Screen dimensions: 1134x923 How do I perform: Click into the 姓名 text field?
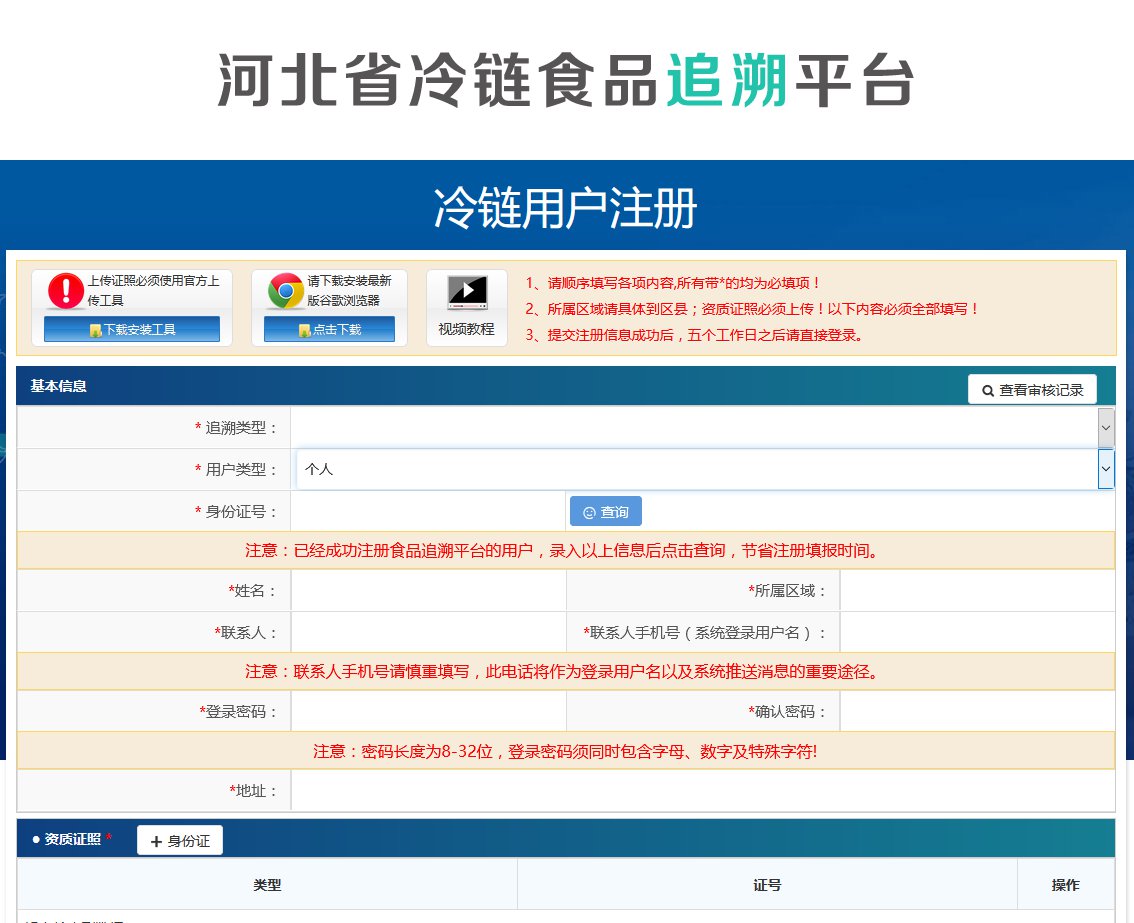point(428,591)
